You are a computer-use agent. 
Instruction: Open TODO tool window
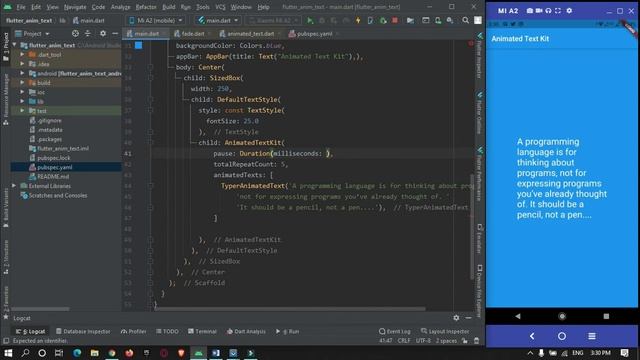pos(167,331)
